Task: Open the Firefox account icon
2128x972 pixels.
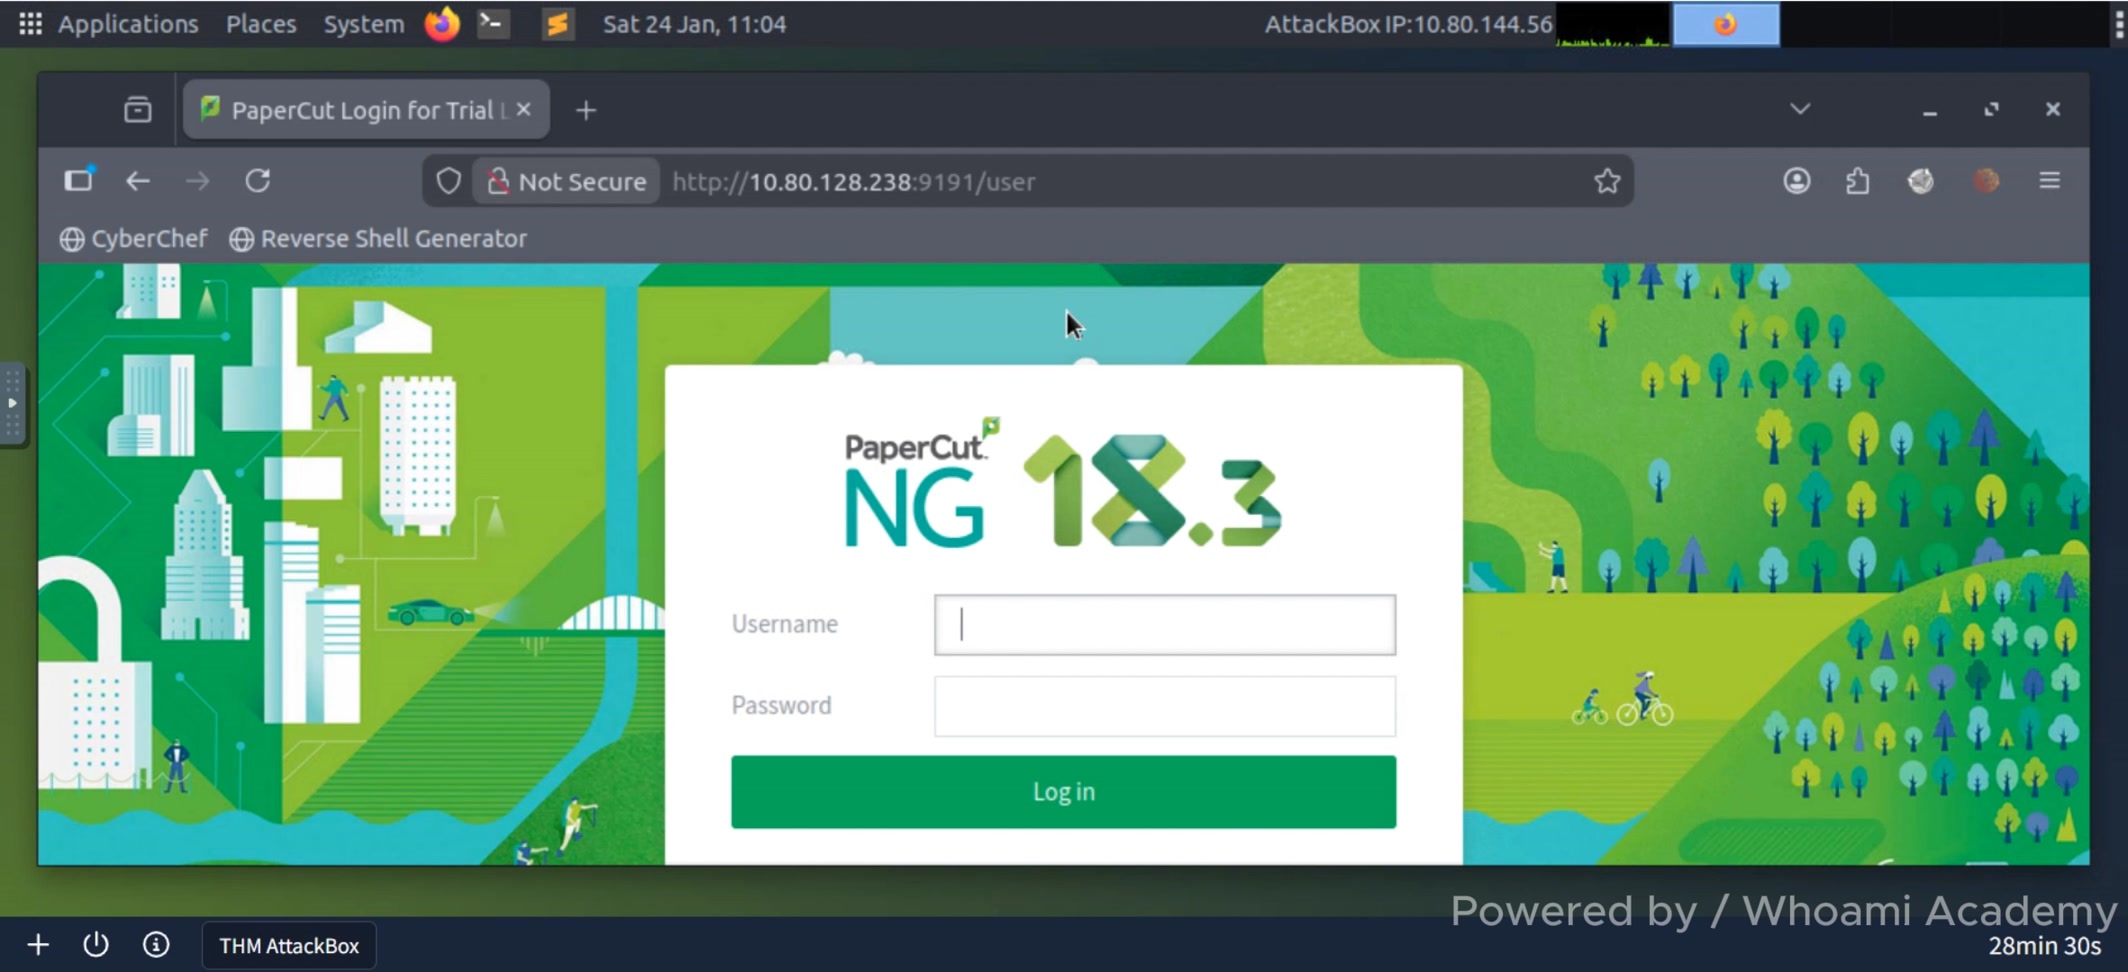Action: pyautogui.click(x=1797, y=181)
